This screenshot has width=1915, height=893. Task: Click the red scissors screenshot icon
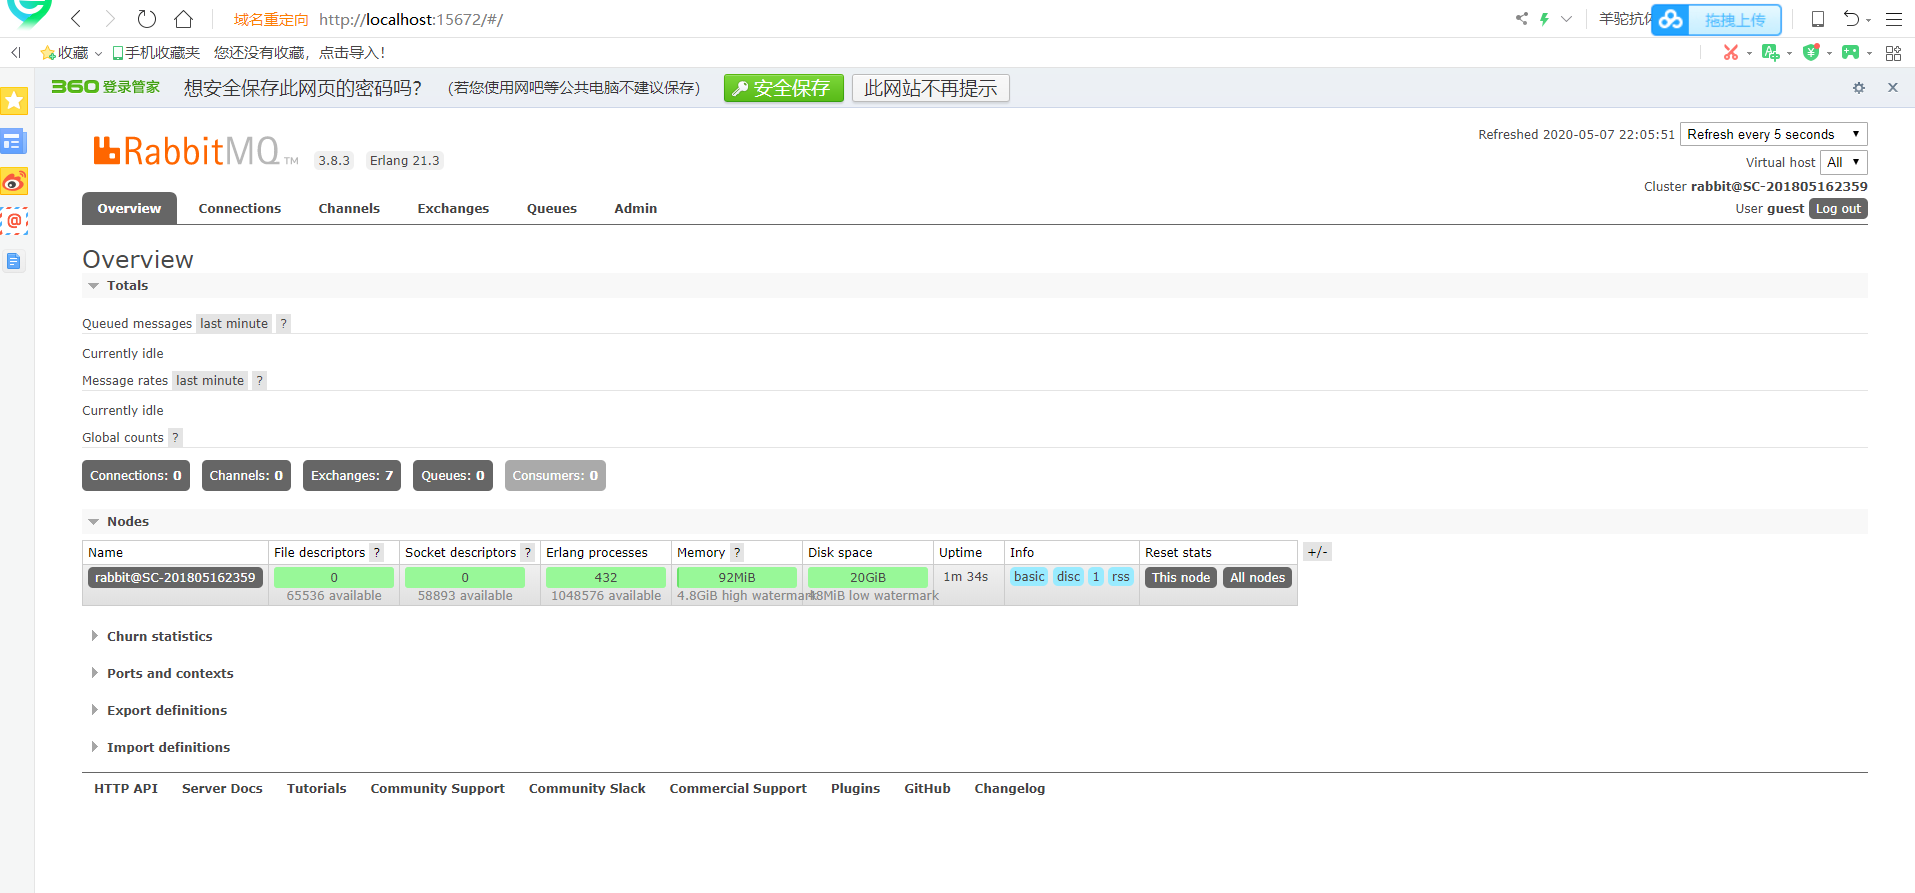[1731, 52]
